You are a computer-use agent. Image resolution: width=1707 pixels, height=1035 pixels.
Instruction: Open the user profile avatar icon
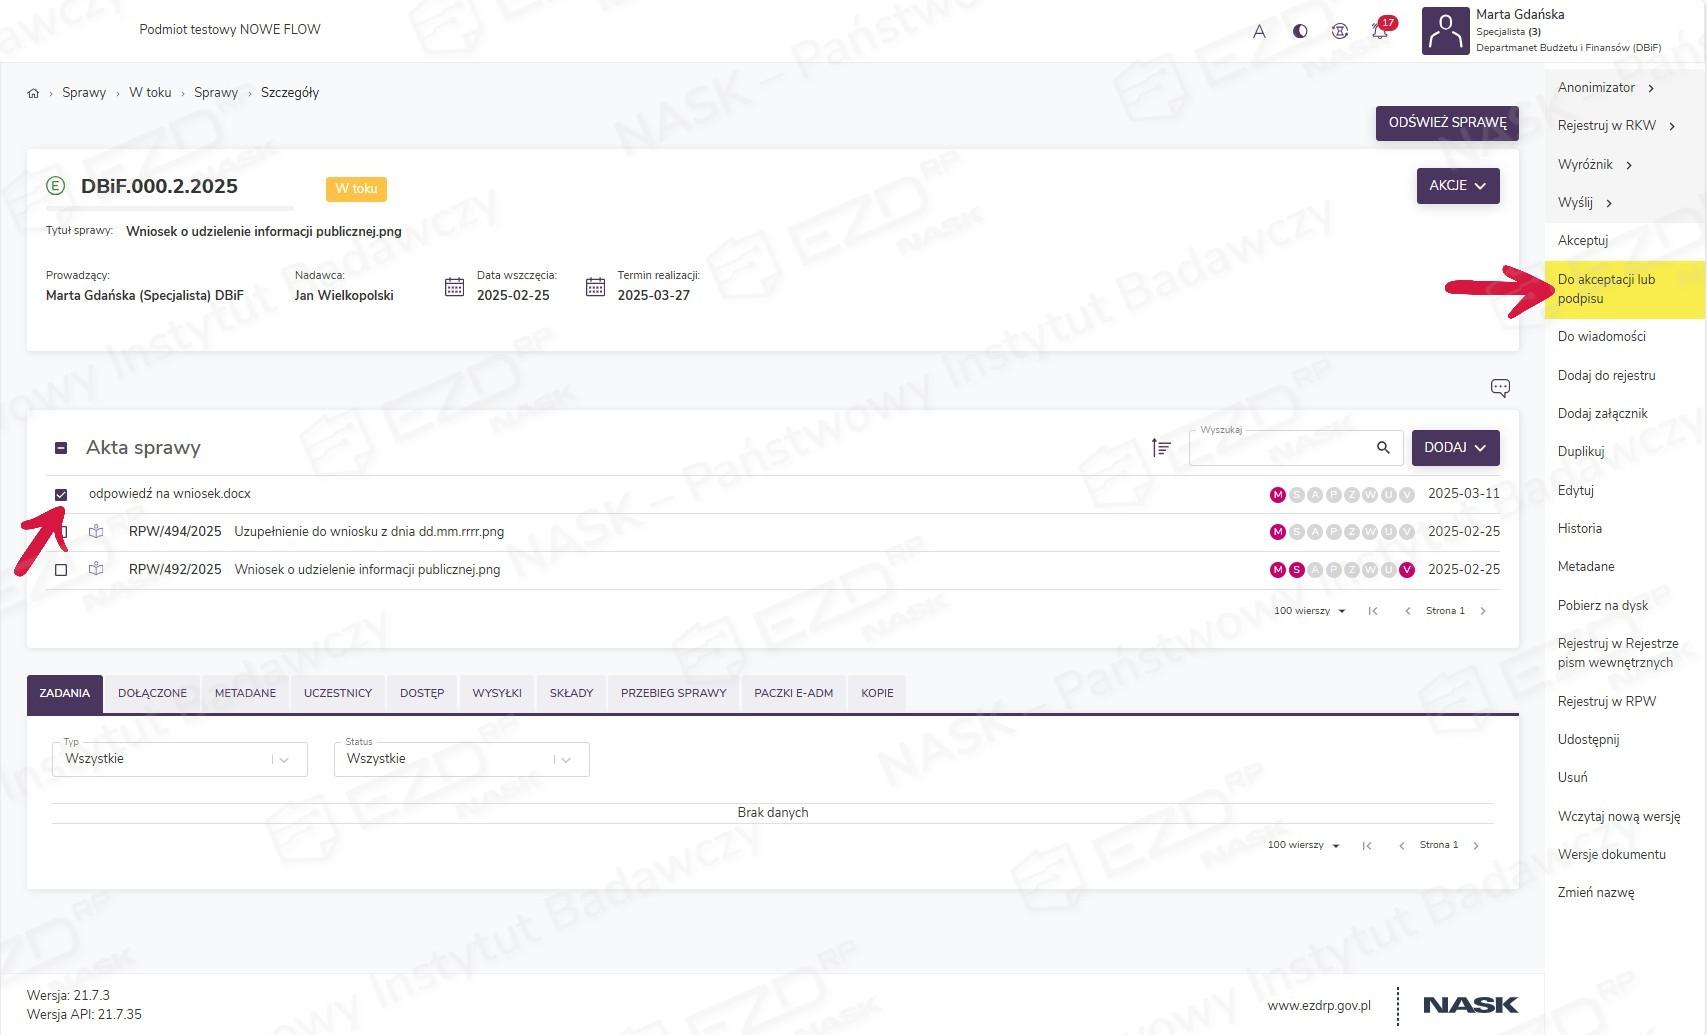coord(1445,32)
